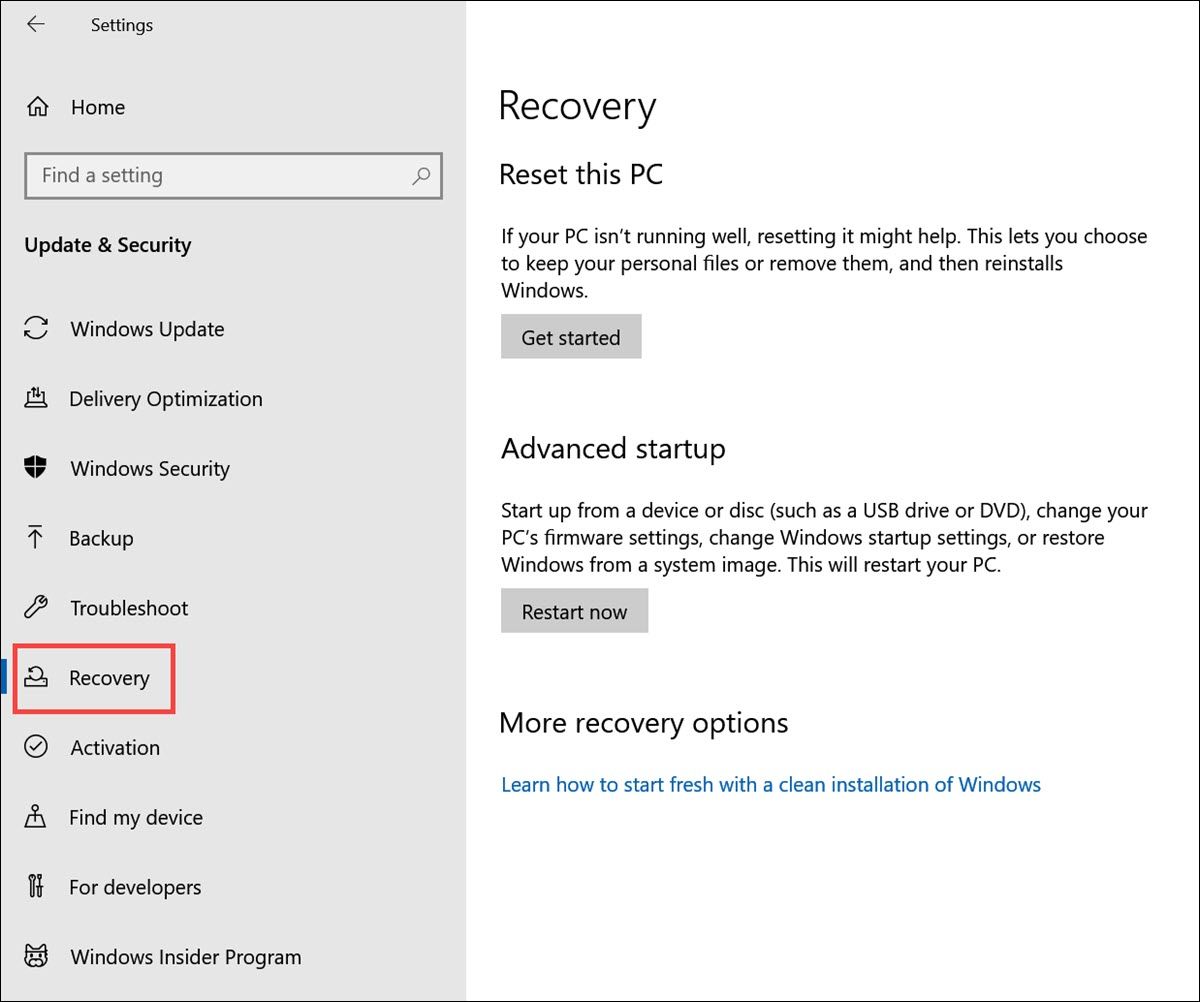The image size is (1200, 1002).
Task: Click the Home icon in the sidebar
Action: pos(37,107)
